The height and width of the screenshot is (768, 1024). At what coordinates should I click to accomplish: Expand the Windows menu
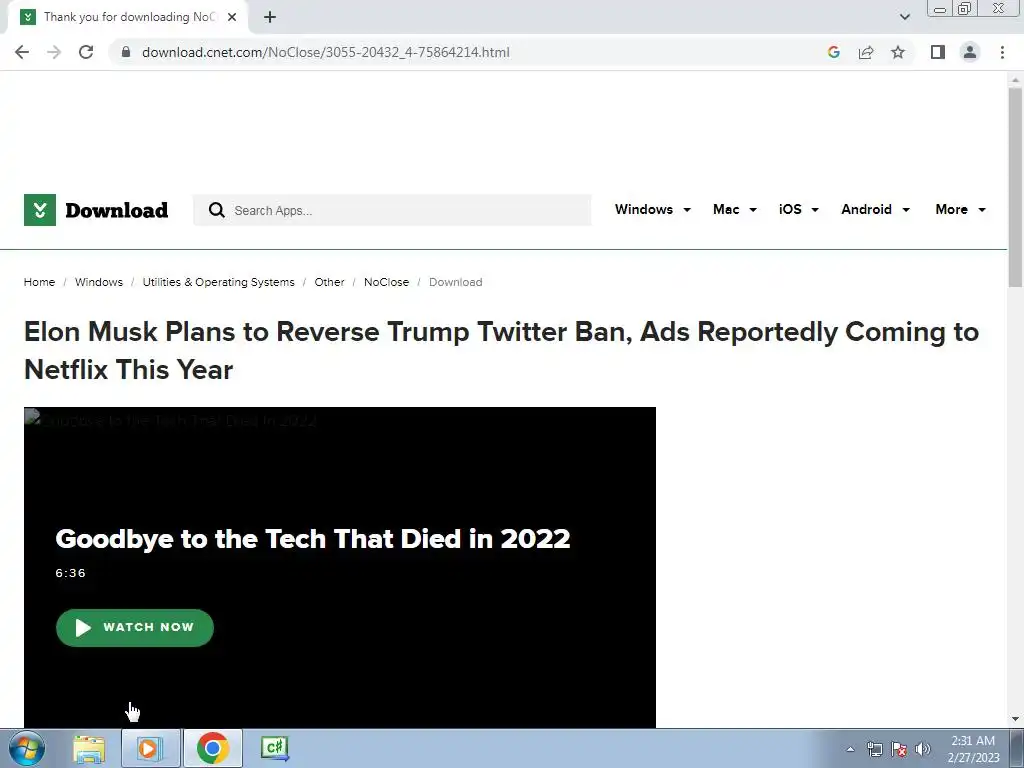pos(652,210)
